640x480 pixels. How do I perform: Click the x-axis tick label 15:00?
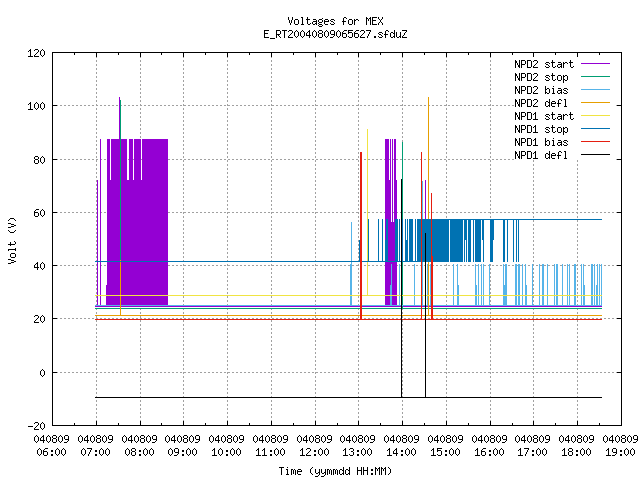coord(445,452)
